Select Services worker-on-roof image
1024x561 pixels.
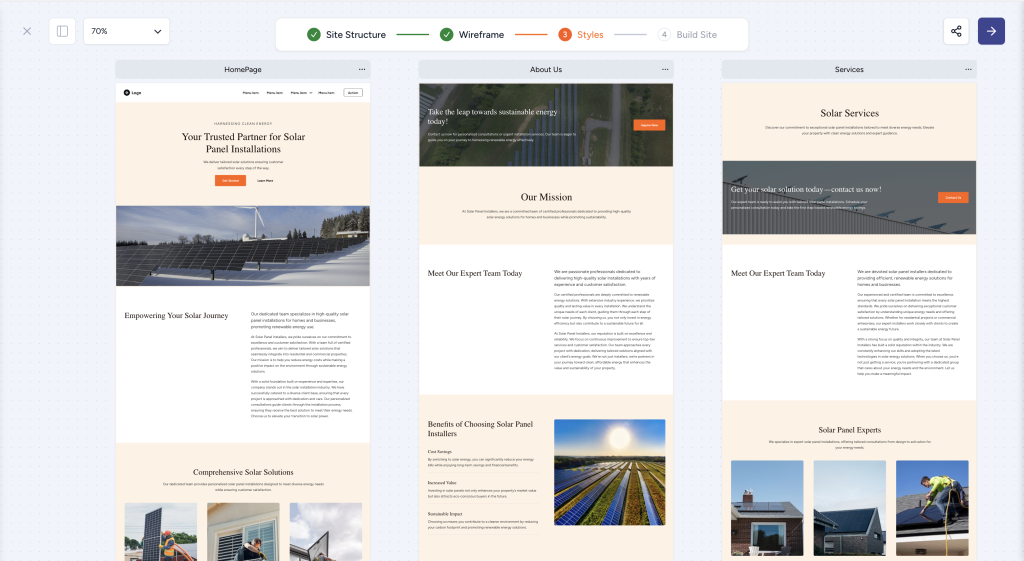coord(932,508)
